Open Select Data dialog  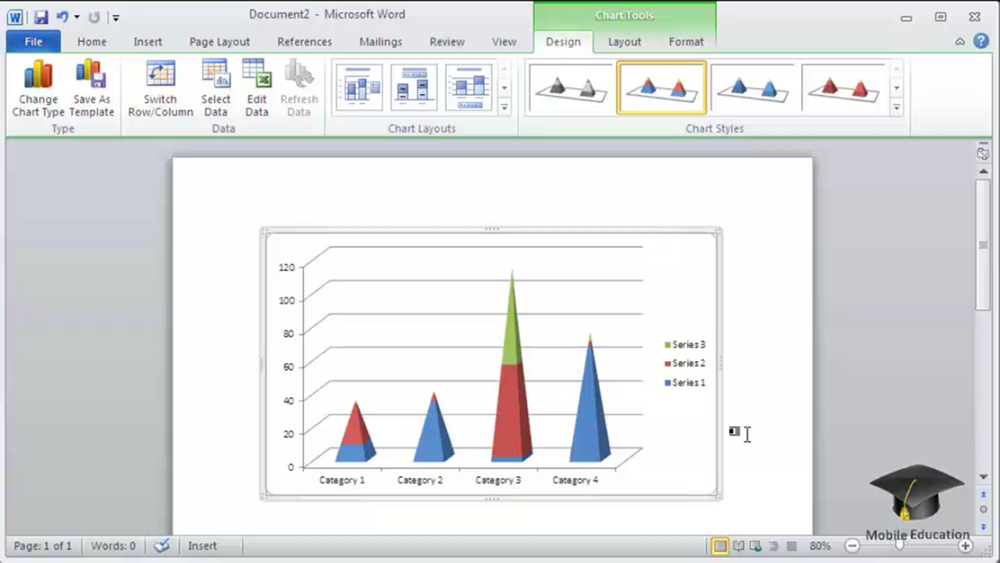pyautogui.click(x=216, y=88)
